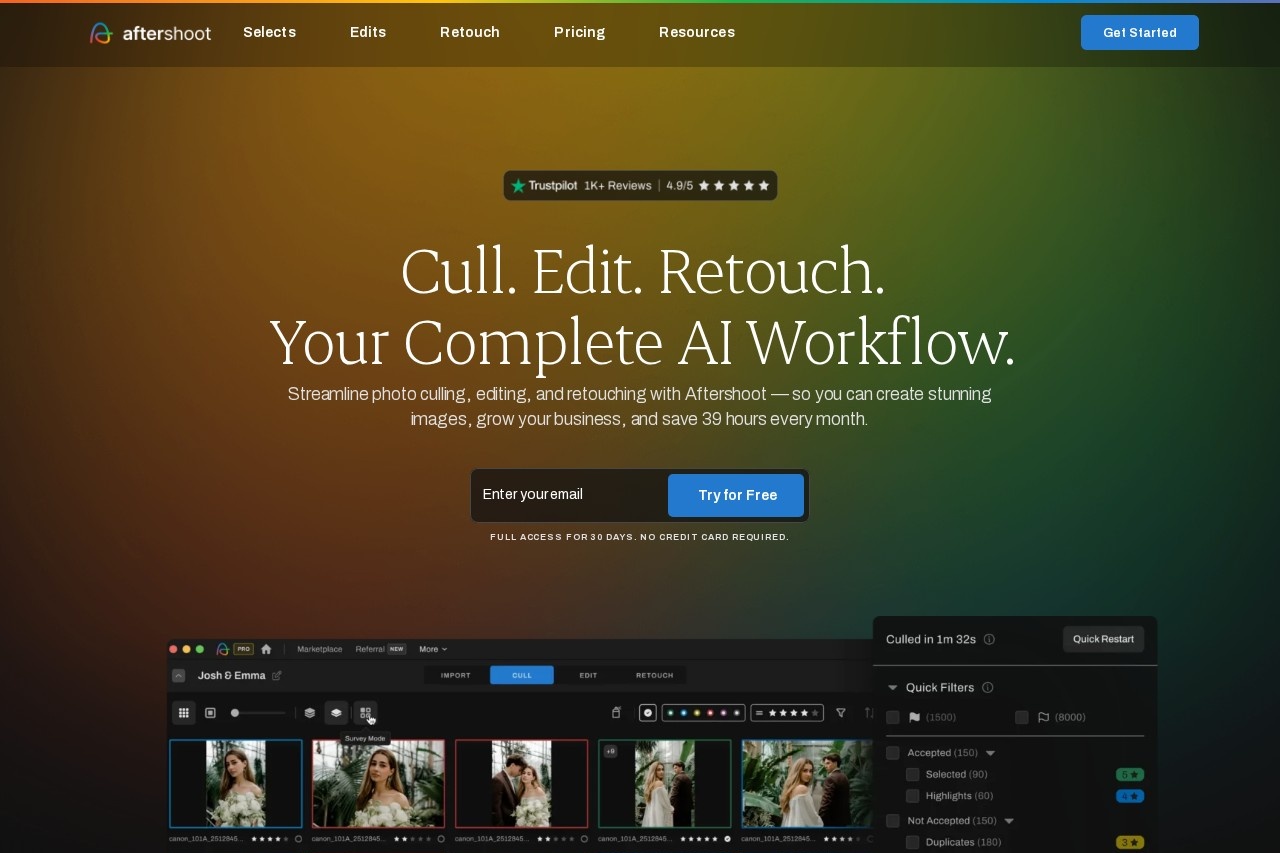Enable the Selected (90) checkbox
This screenshot has height=853, width=1280.
coord(912,774)
